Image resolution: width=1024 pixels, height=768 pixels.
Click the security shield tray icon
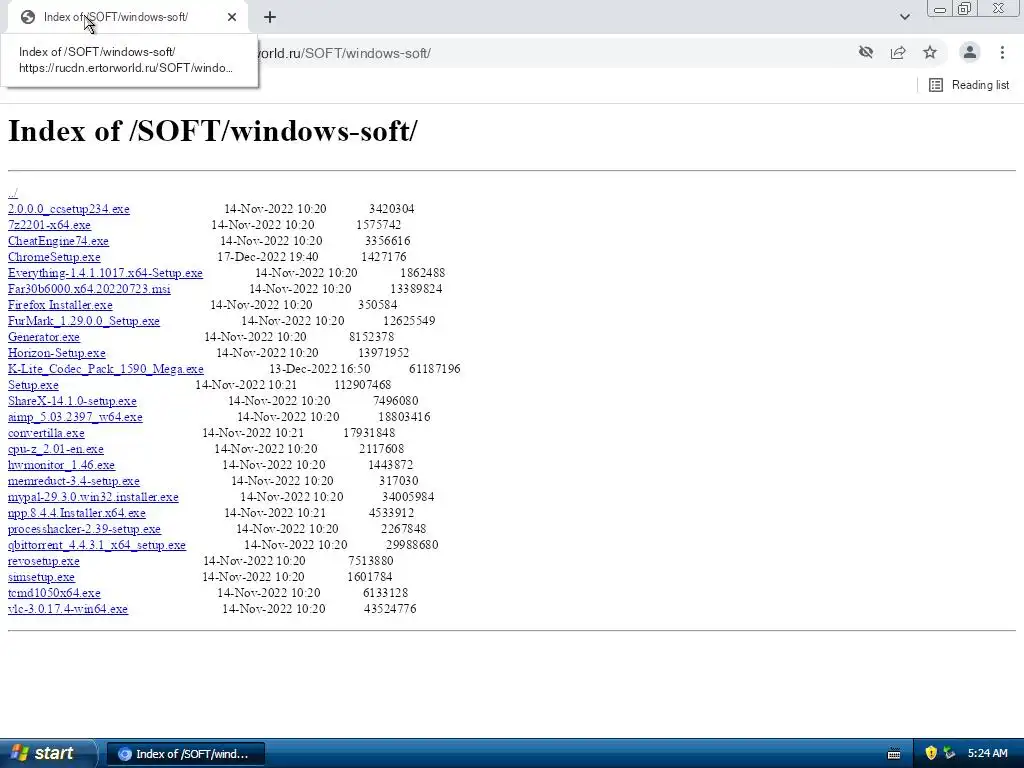point(931,753)
